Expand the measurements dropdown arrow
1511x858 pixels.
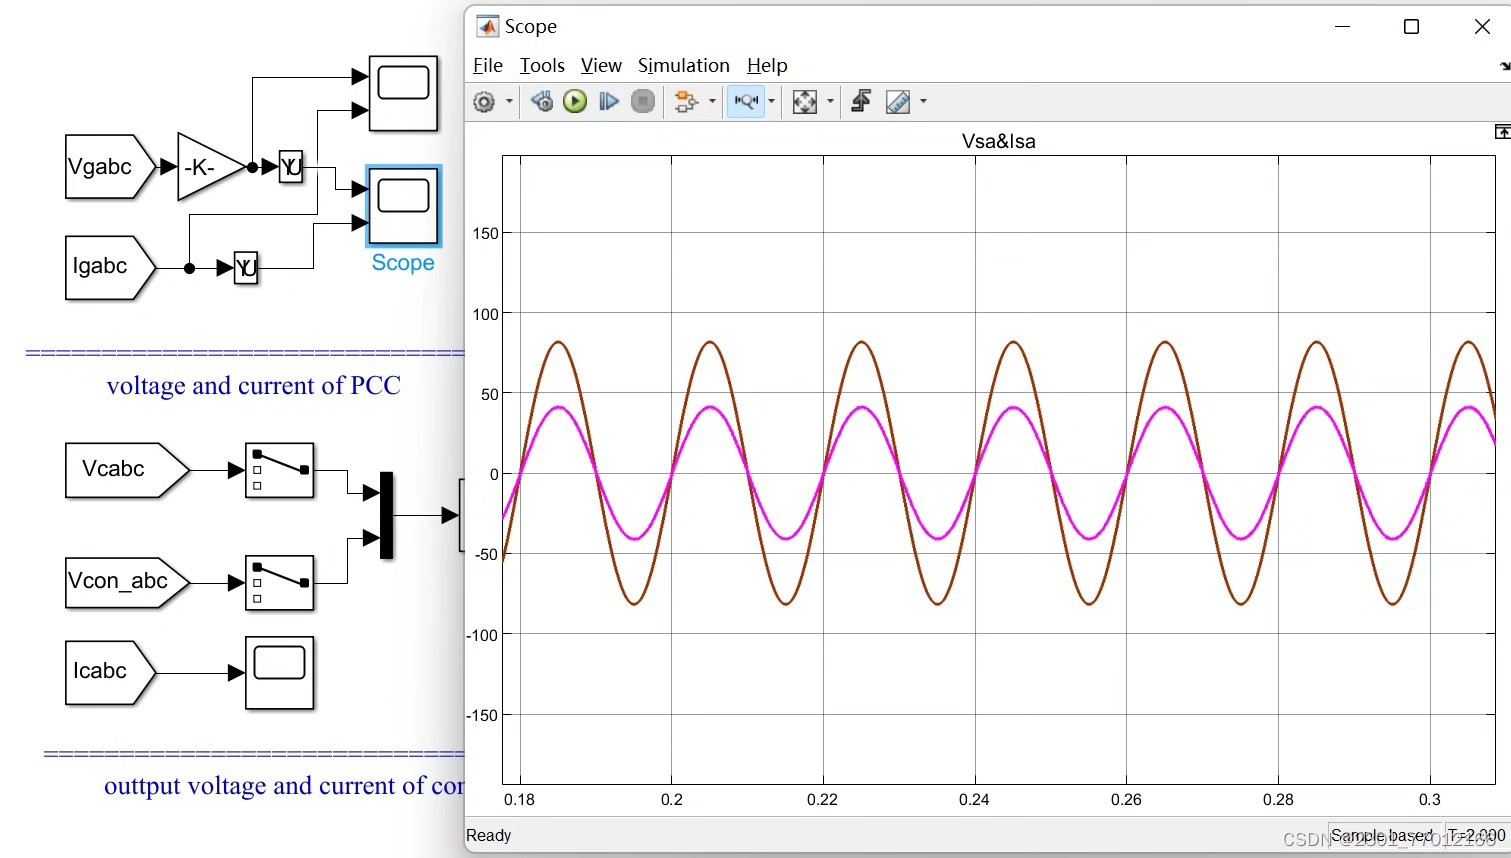coord(923,102)
